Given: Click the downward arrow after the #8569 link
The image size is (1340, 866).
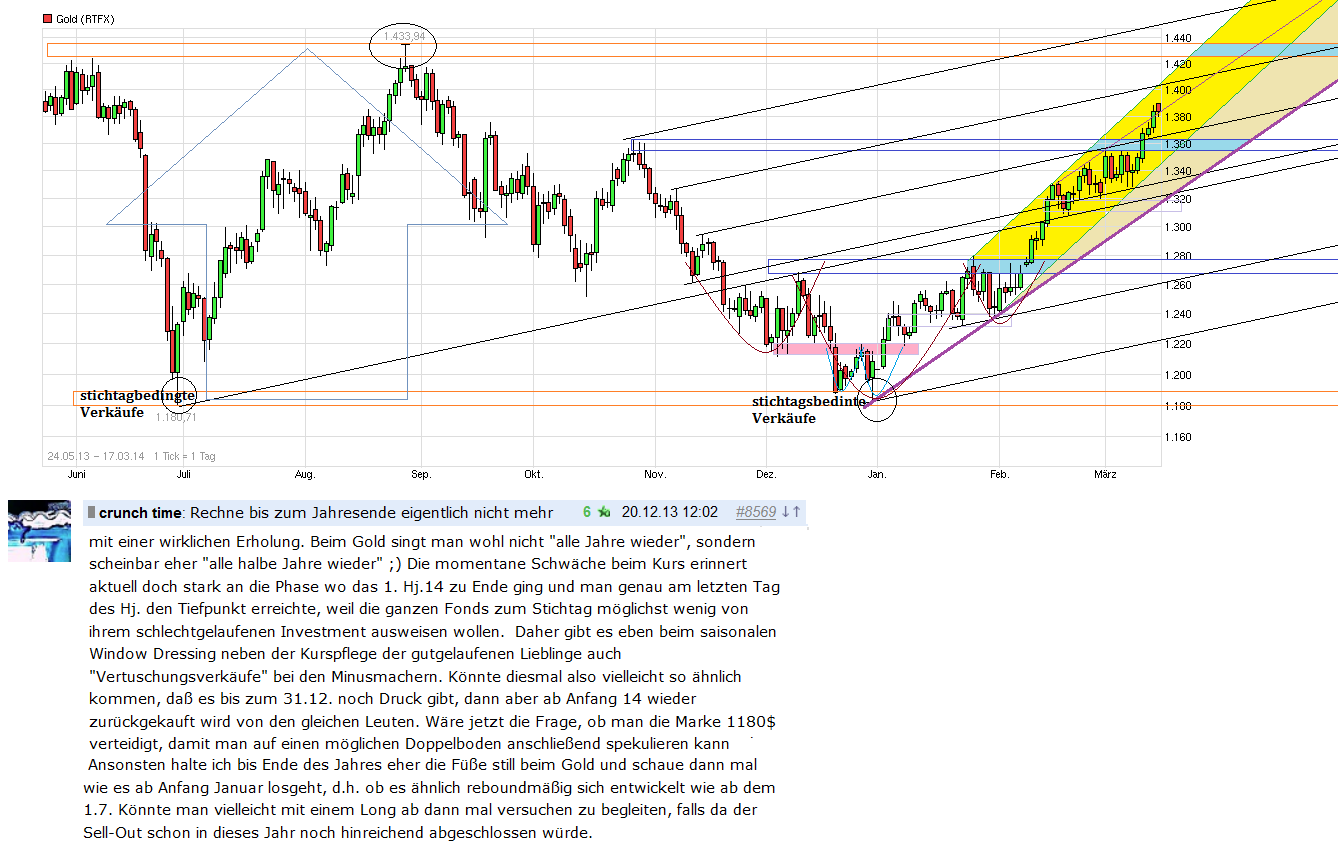Looking at the screenshot, I should pyautogui.click(x=786, y=512).
